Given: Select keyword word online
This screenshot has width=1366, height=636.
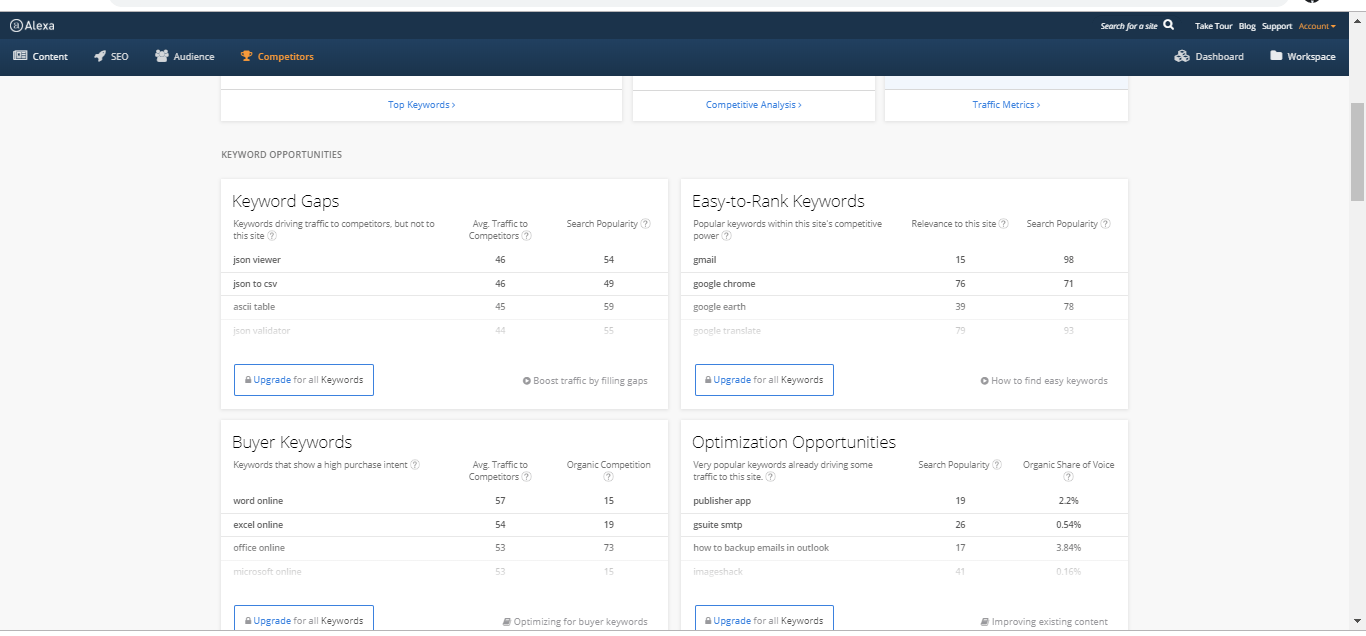Looking at the screenshot, I should tap(256, 501).
